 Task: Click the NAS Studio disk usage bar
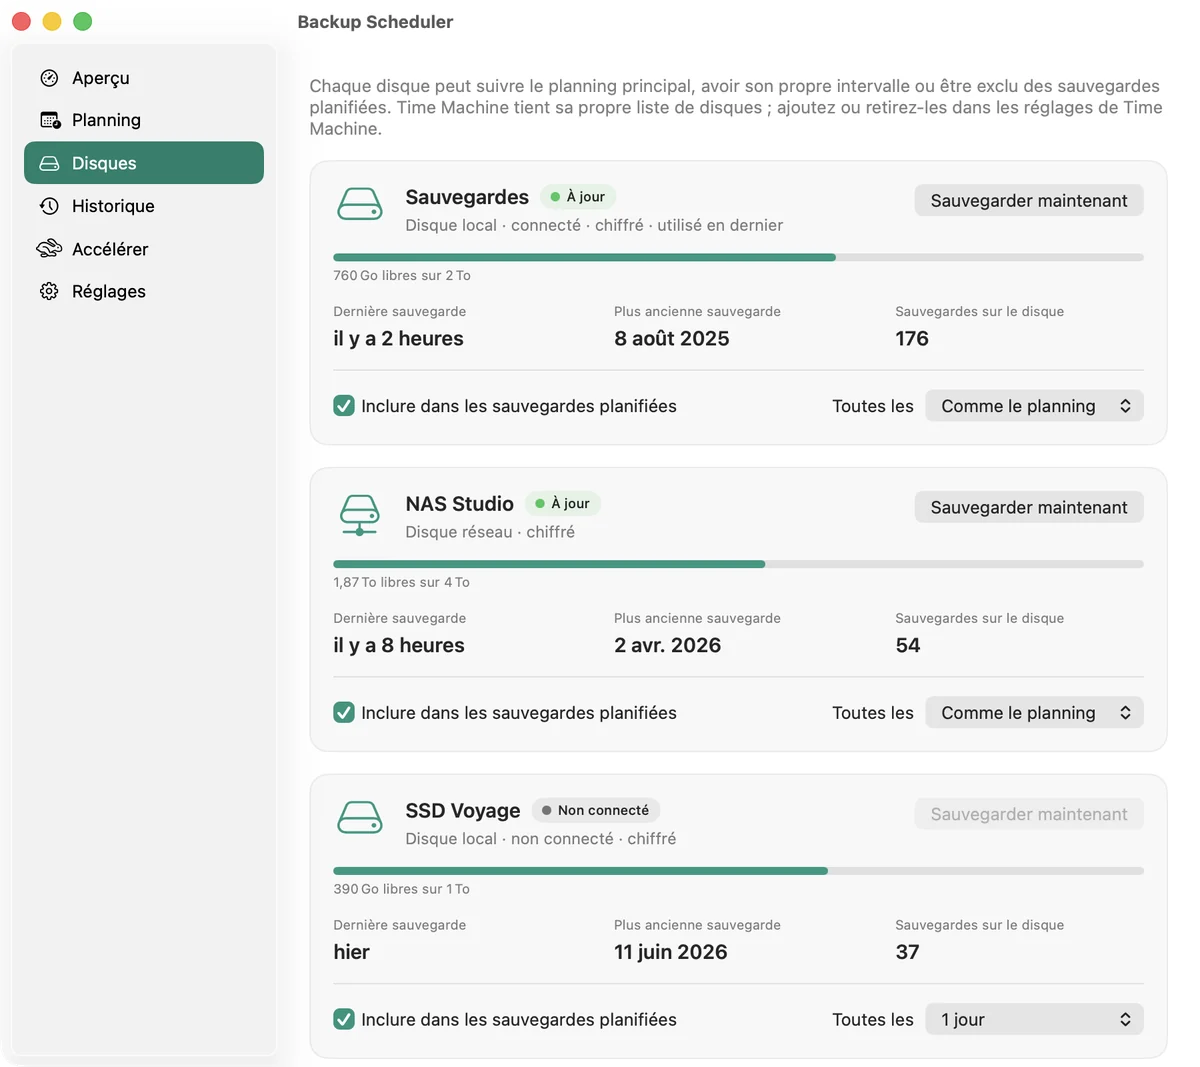click(738, 565)
